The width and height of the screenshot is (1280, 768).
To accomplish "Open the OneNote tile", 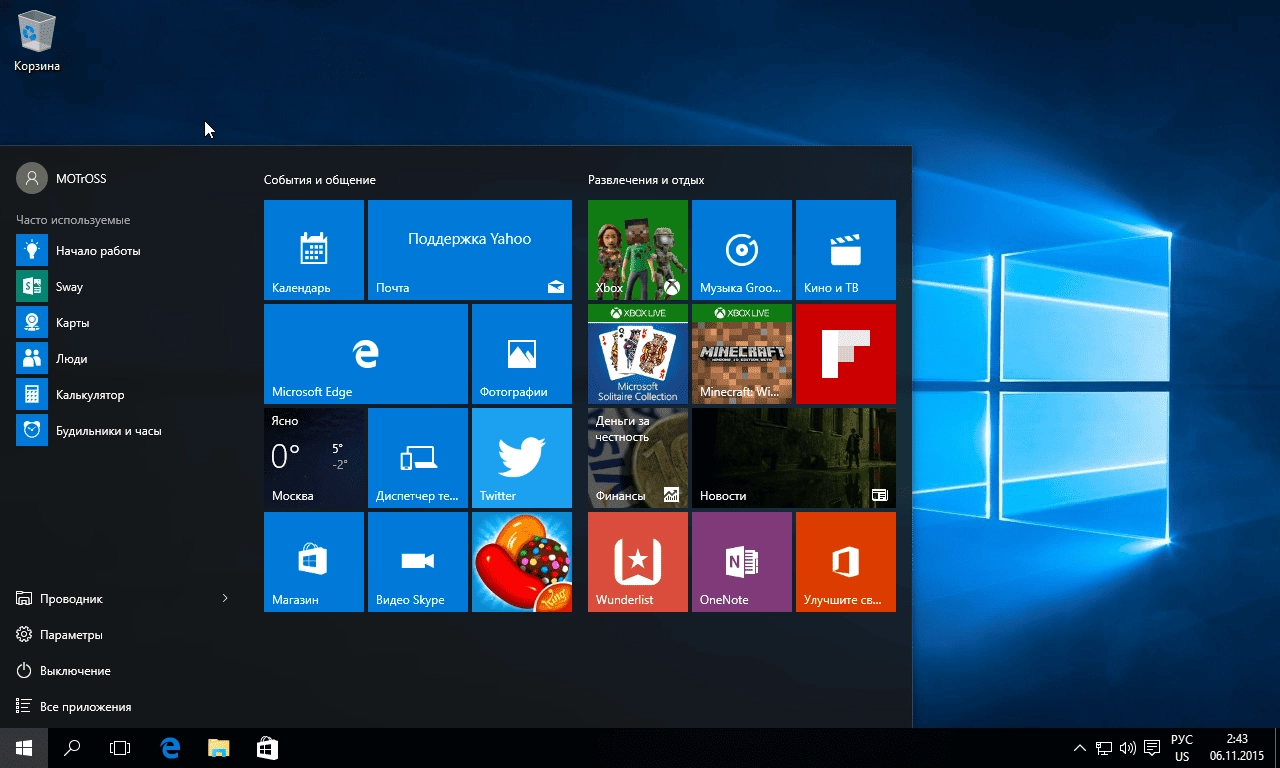I will 742,562.
